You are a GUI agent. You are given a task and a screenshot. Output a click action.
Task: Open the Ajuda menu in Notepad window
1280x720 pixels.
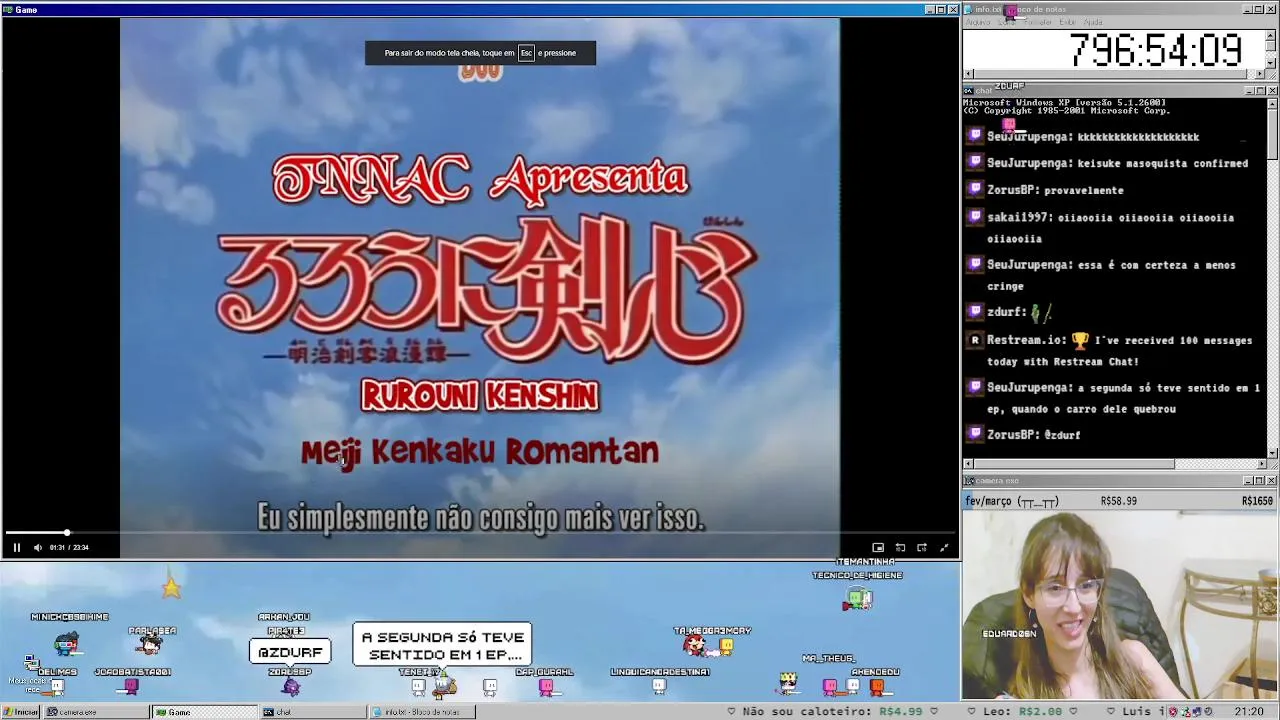tap(1094, 22)
